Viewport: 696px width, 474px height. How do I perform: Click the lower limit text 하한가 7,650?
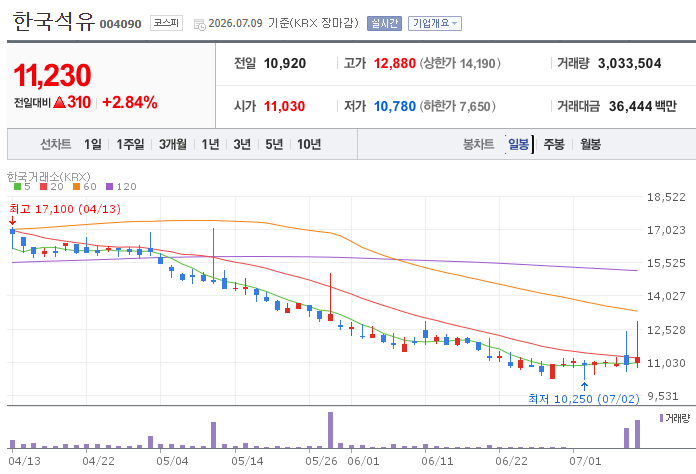click(457, 107)
